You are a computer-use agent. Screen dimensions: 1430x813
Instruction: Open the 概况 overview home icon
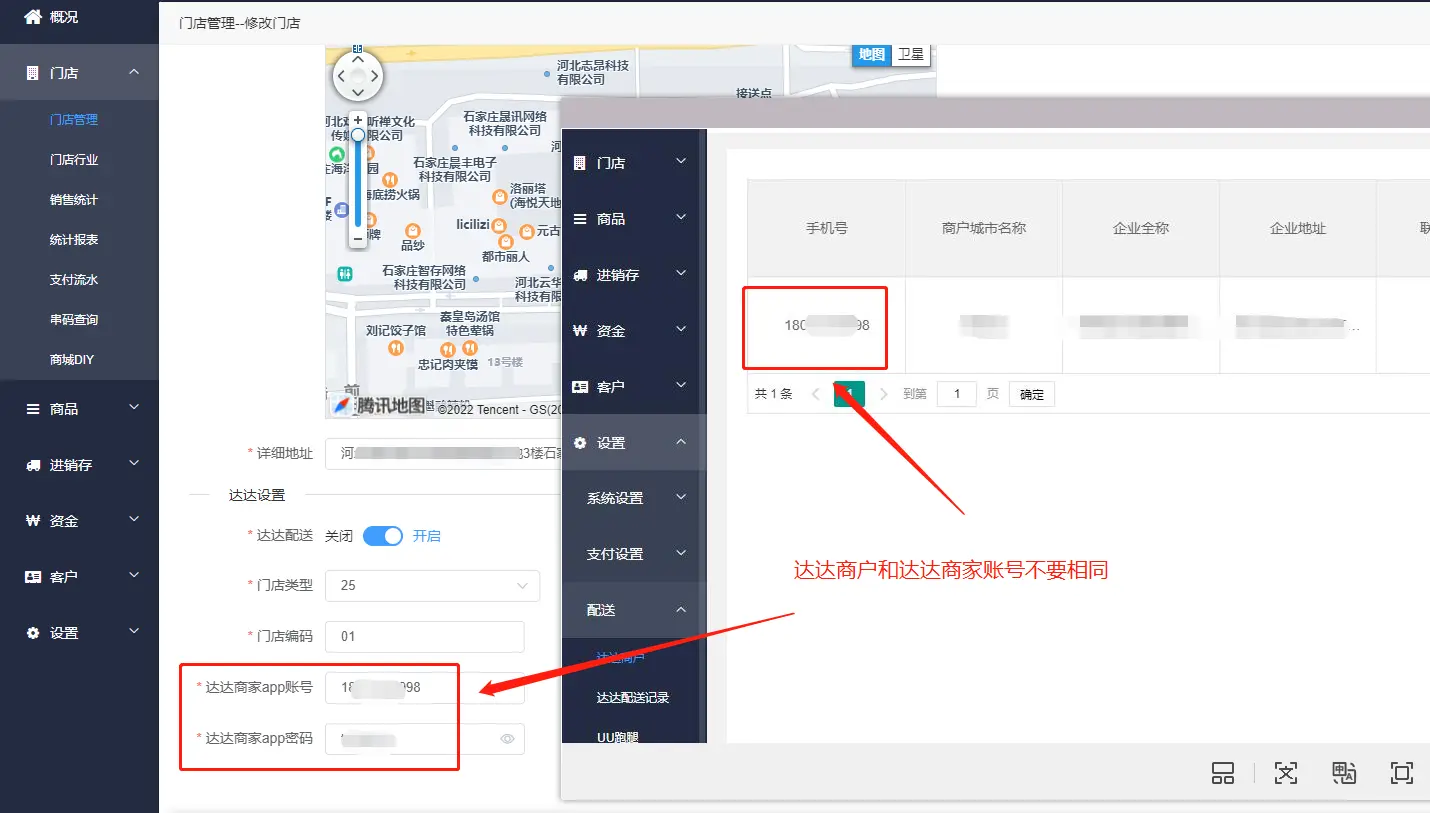click(31, 16)
